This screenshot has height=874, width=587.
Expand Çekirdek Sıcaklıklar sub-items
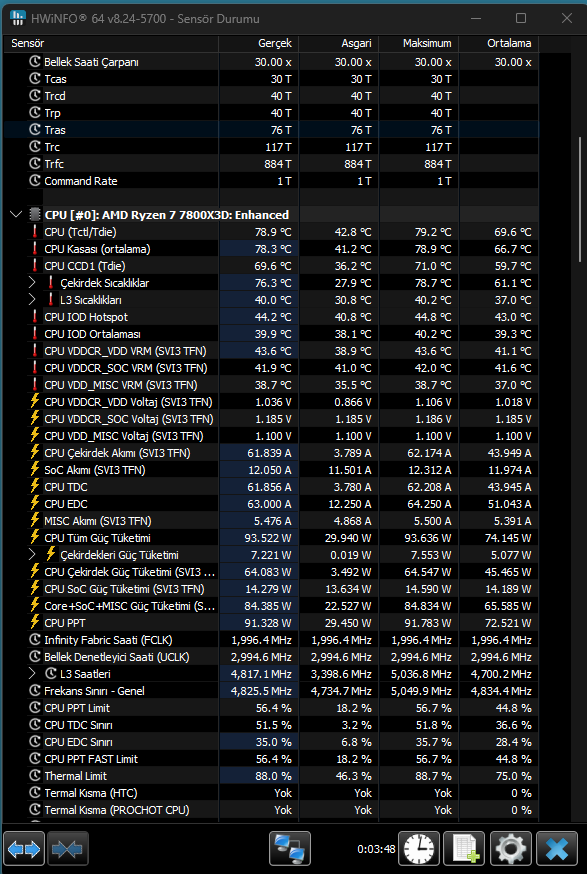[32, 283]
